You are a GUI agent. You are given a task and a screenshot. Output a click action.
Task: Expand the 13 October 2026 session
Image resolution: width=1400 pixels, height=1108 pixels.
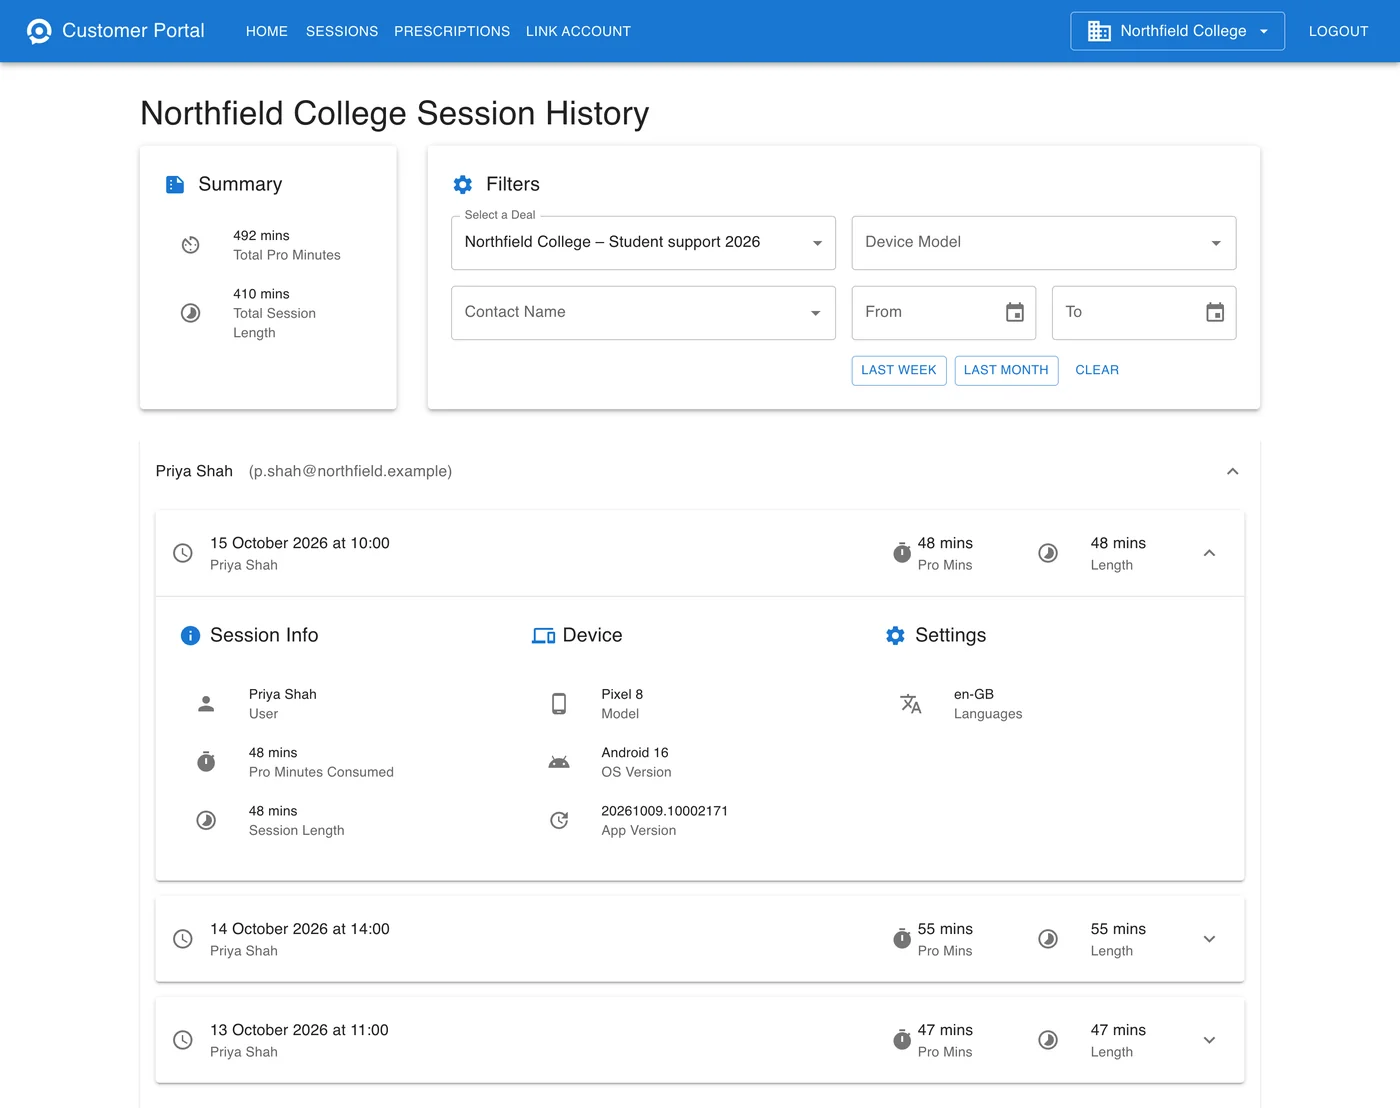click(1209, 1040)
